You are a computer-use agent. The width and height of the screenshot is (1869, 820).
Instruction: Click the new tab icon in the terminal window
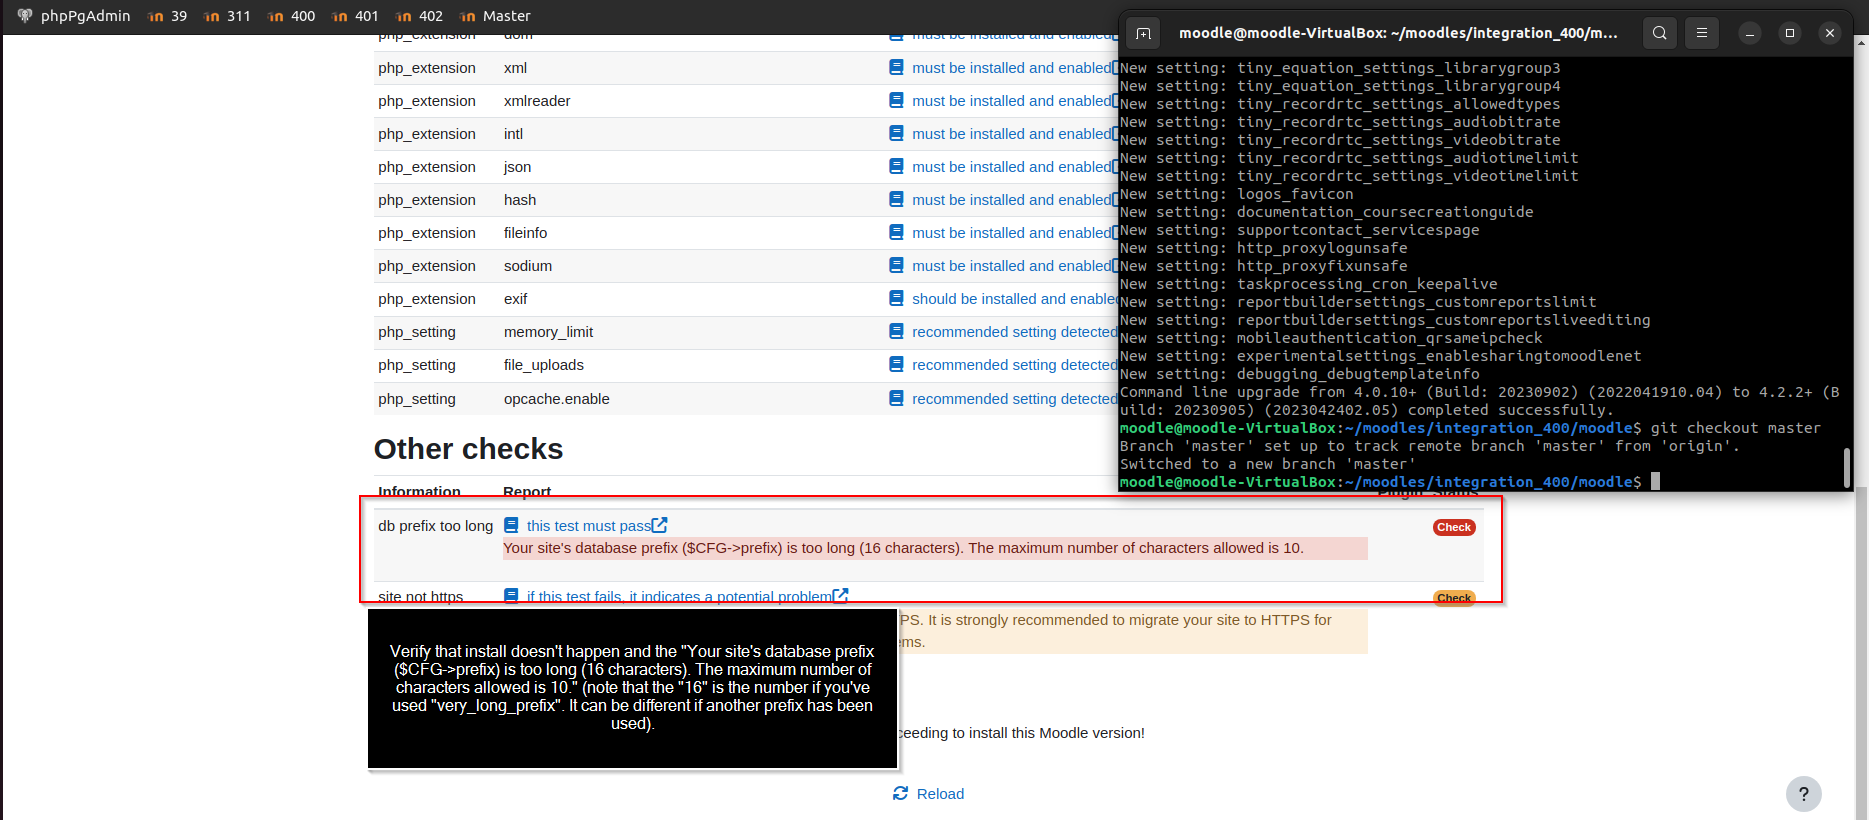(x=1144, y=33)
